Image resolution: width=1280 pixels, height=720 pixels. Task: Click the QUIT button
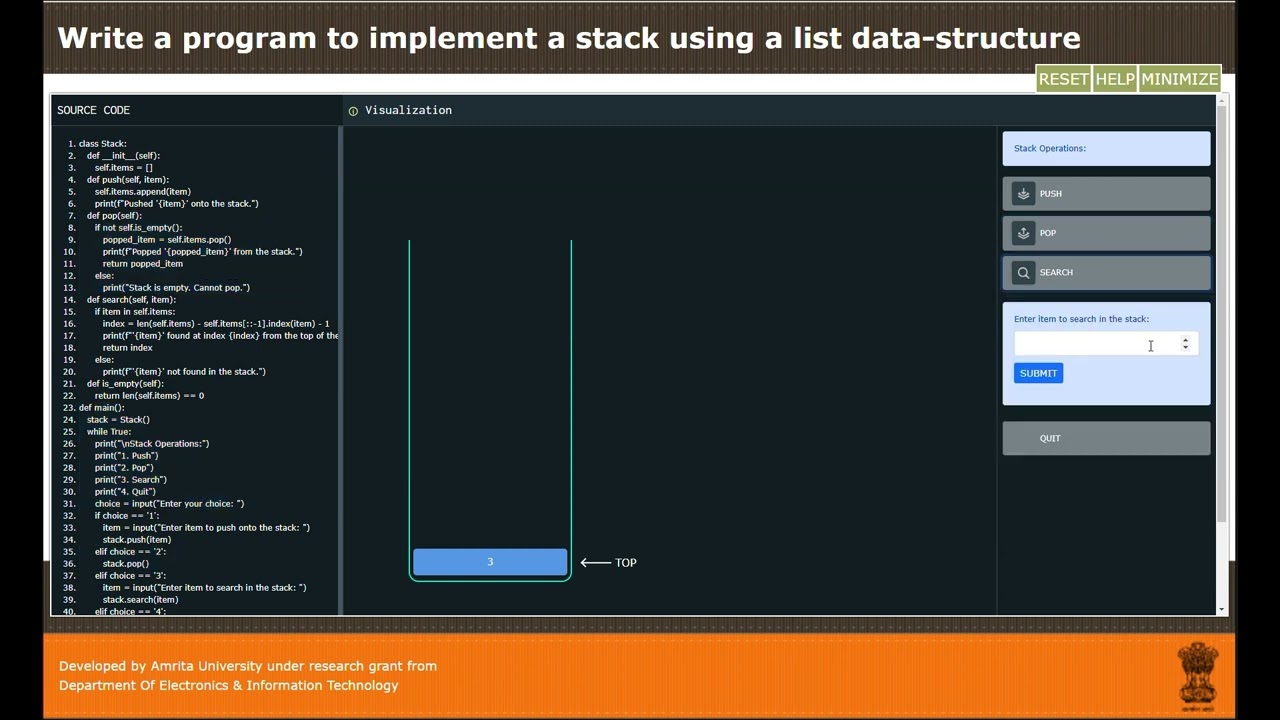(1106, 438)
